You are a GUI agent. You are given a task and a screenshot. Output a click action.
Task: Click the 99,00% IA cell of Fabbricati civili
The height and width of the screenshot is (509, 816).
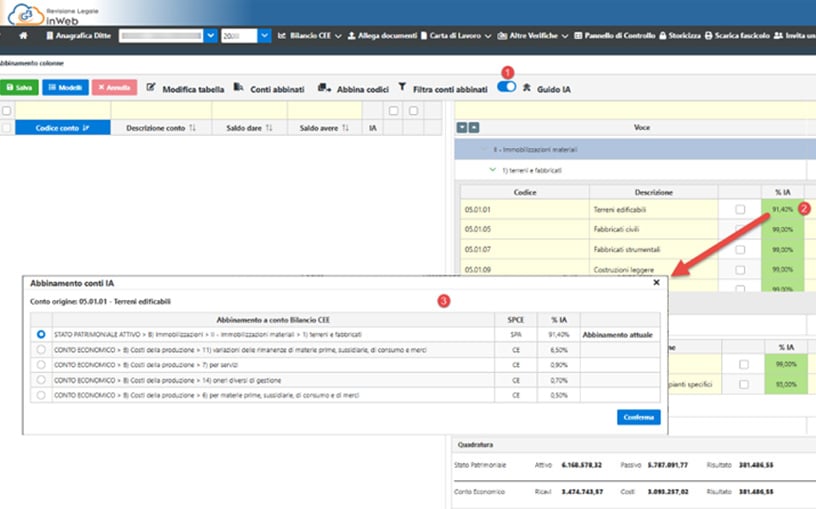(782, 229)
